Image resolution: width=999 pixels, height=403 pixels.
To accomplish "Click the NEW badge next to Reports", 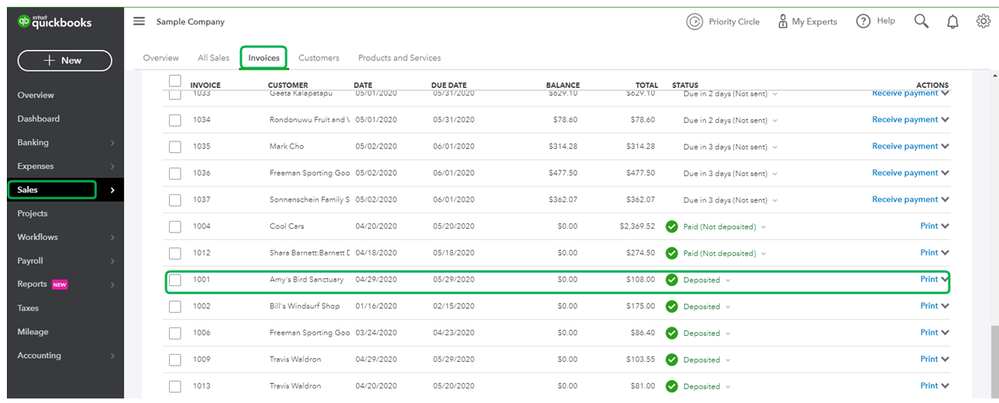I will 60,285.
